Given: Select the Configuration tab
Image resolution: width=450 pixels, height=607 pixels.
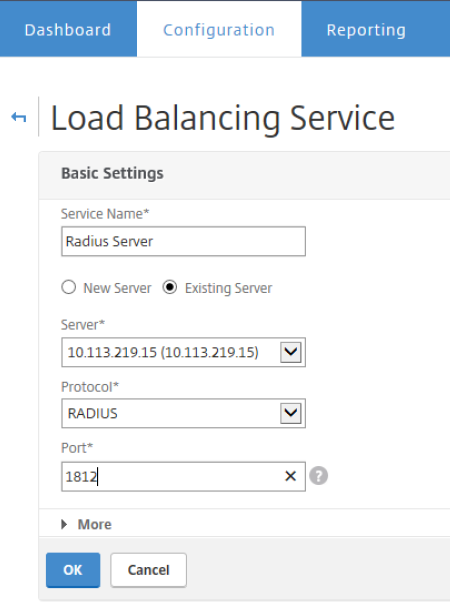Looking at the screenshot, I should tap(219, 29).
